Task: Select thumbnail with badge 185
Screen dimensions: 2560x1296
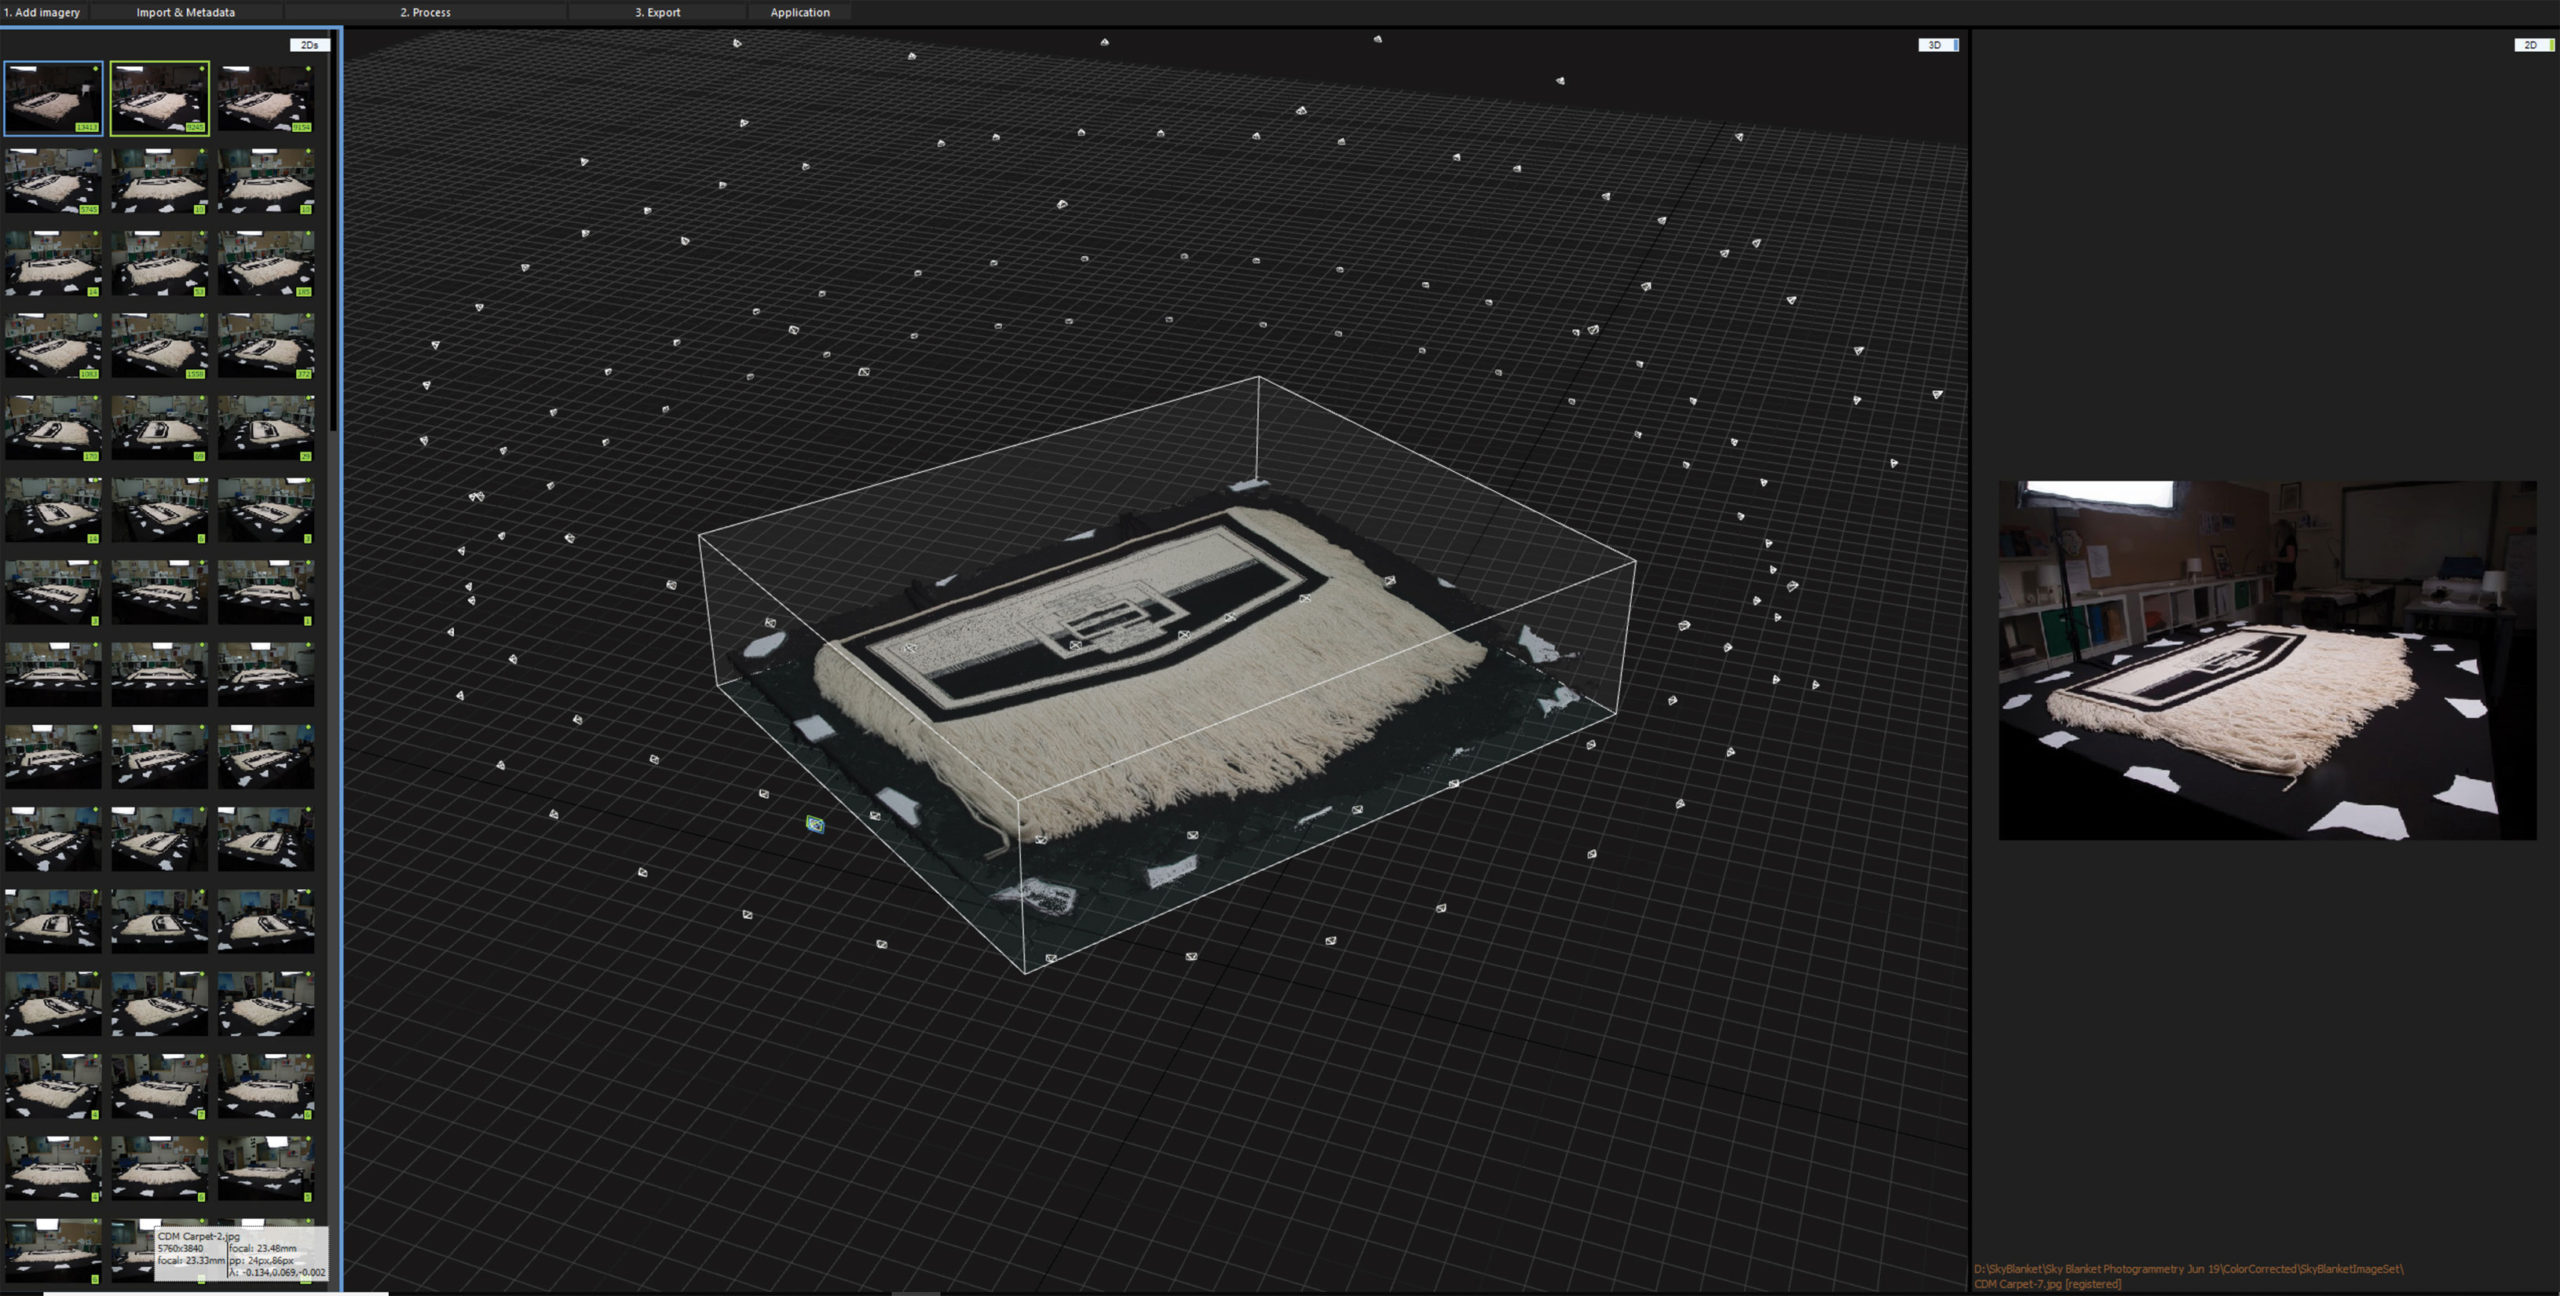Action: click(x=266, y=263)
